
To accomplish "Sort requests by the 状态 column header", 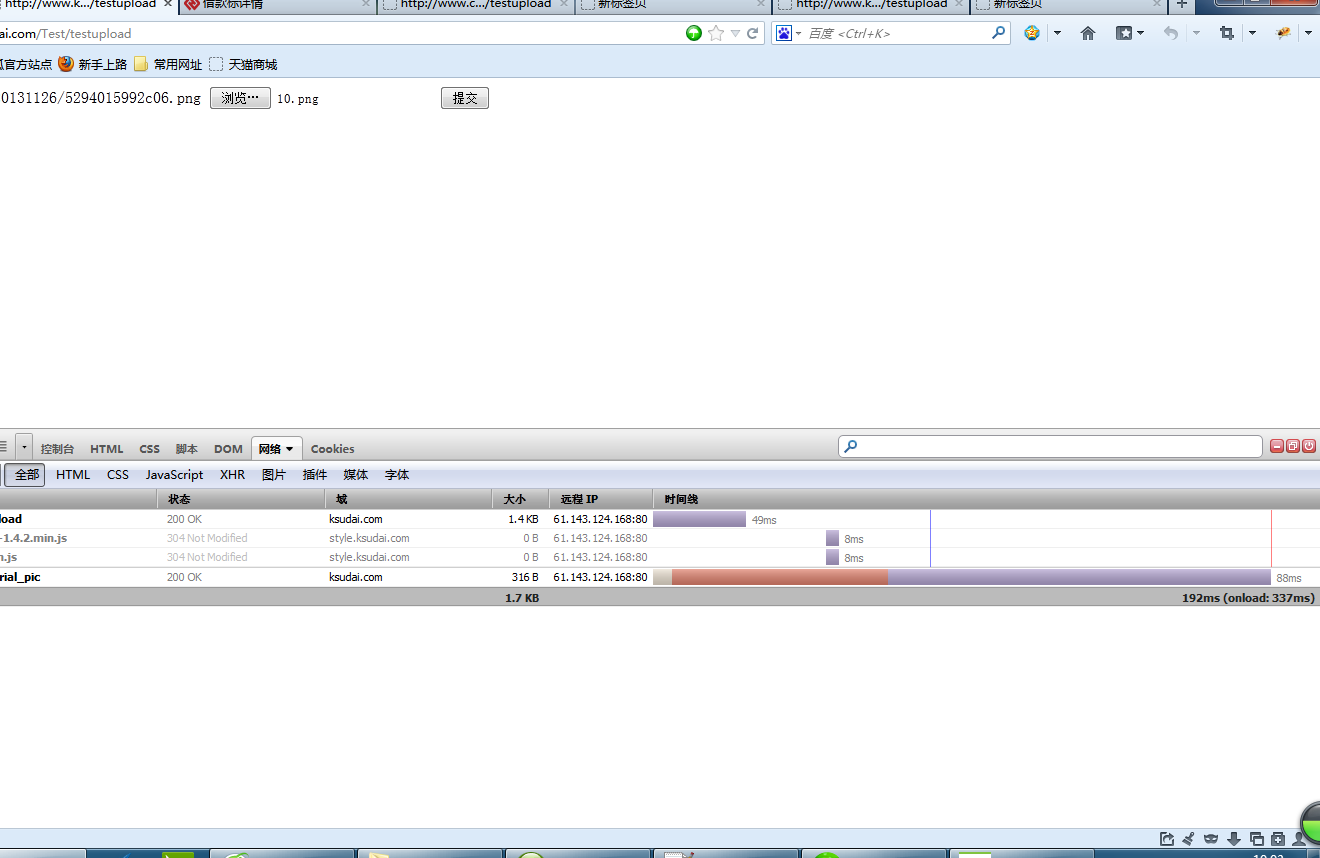I will click(x=241, y=499).
